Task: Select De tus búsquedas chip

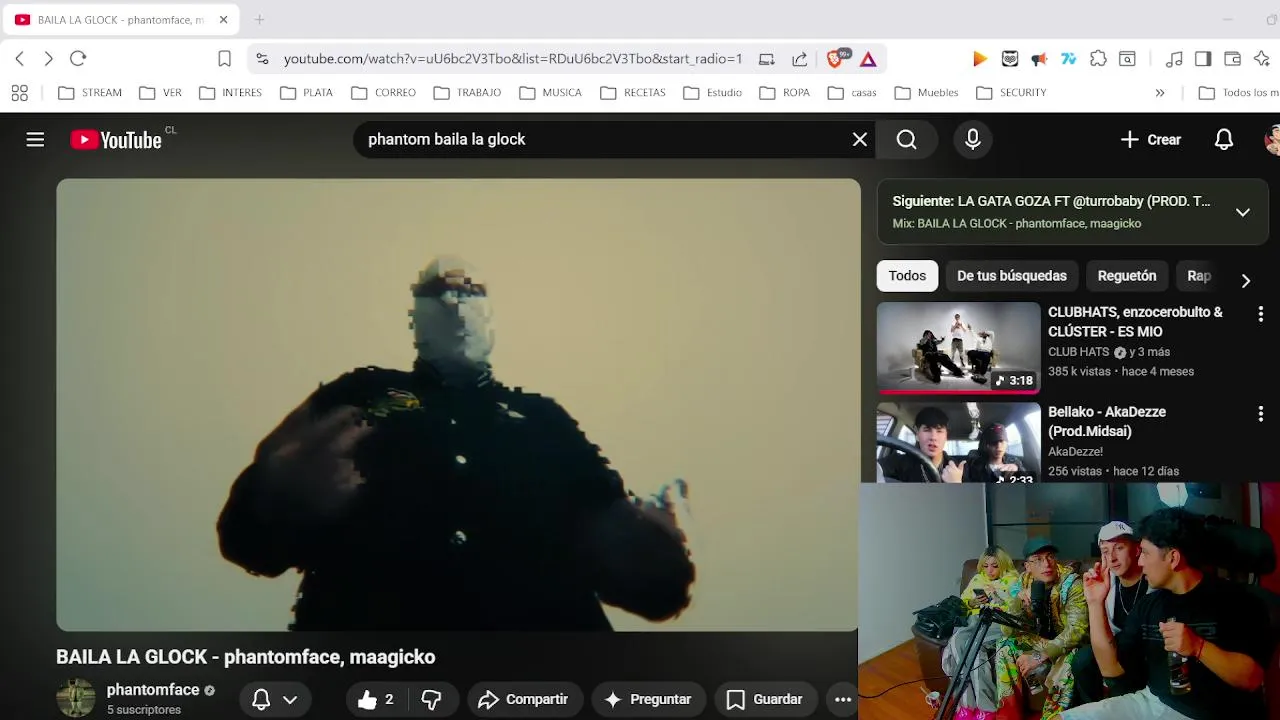Action: click(1012, 276)
